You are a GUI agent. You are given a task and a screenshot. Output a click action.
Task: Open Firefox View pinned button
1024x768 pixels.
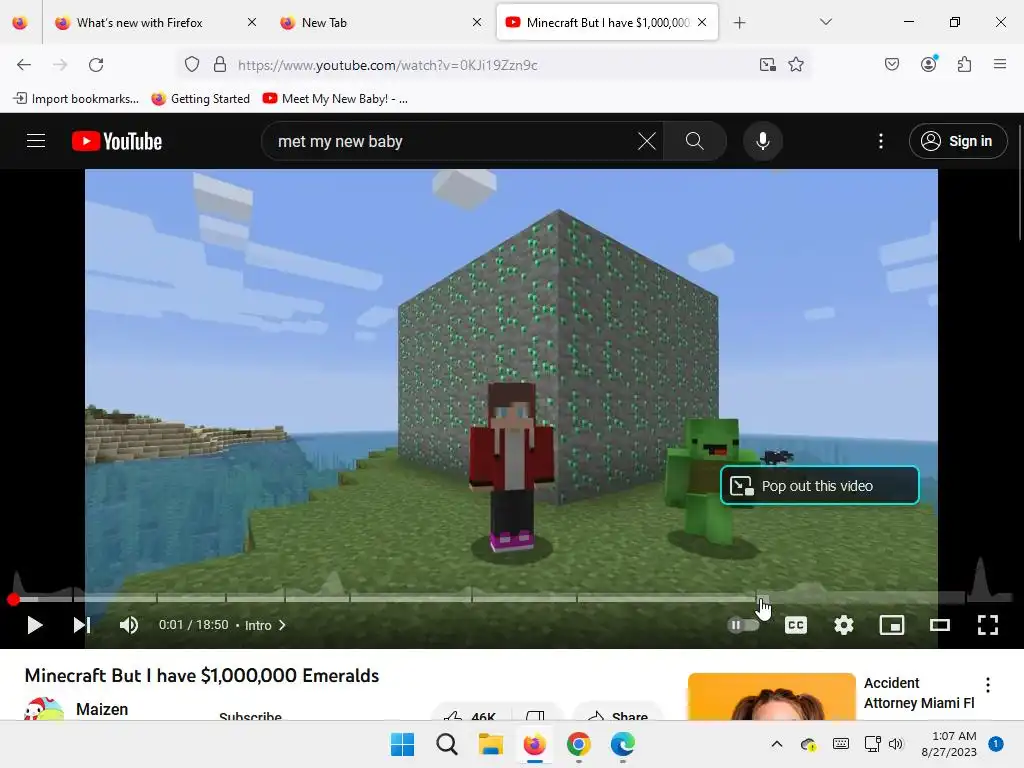(x=20, y=23)
